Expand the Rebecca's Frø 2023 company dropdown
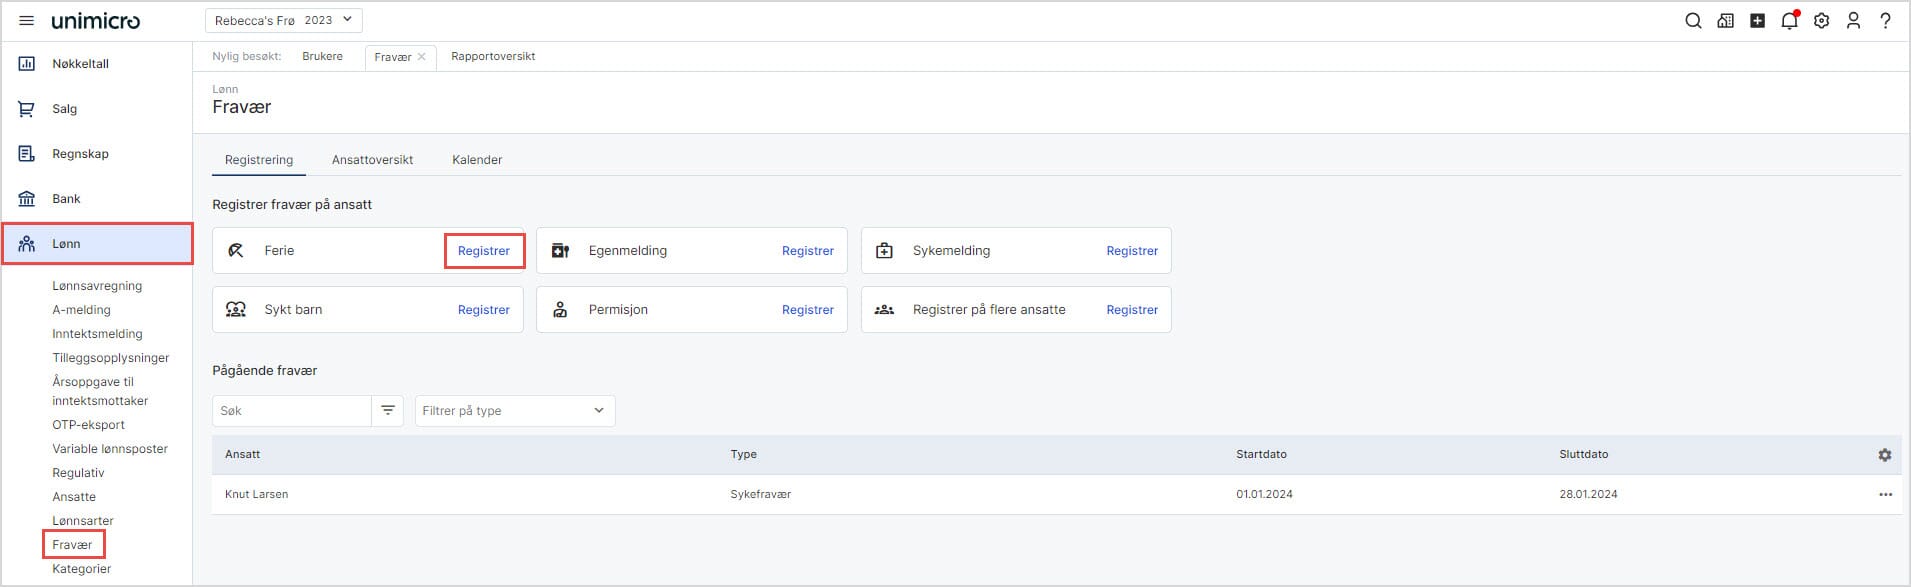 point(283,20)
